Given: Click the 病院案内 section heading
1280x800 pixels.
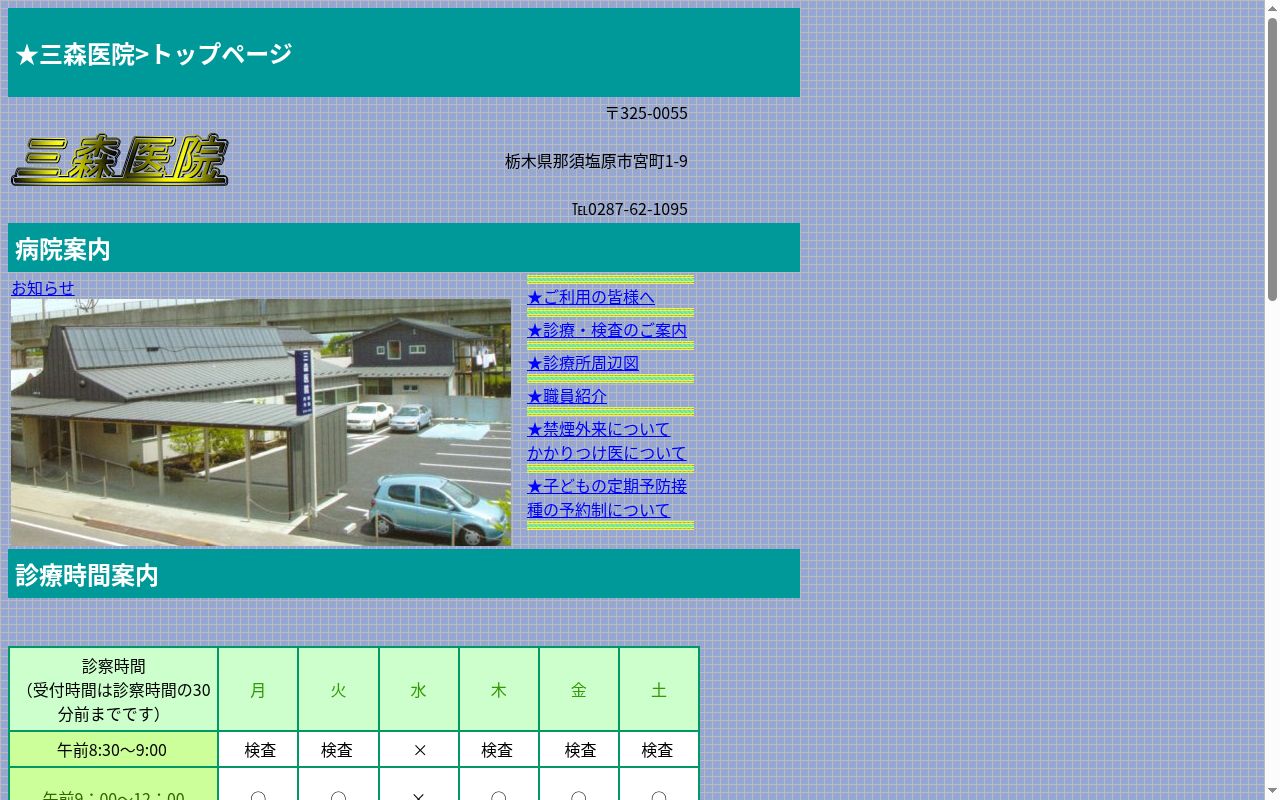Looking at the screenshot, I should pyautogui.click(x=63, y=249).
